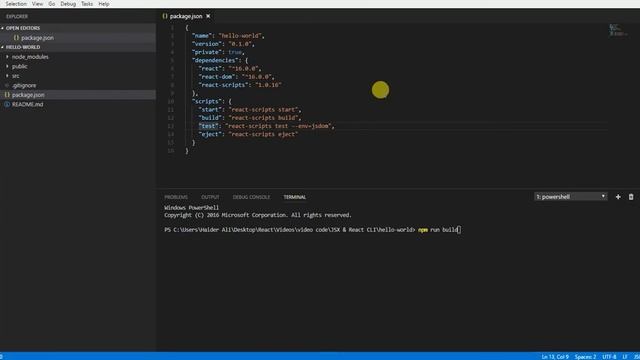Viewport: 640px width, 360px height.
Task: Click the UTF-8 encoding status item
Action: click(x=609, y=357)
